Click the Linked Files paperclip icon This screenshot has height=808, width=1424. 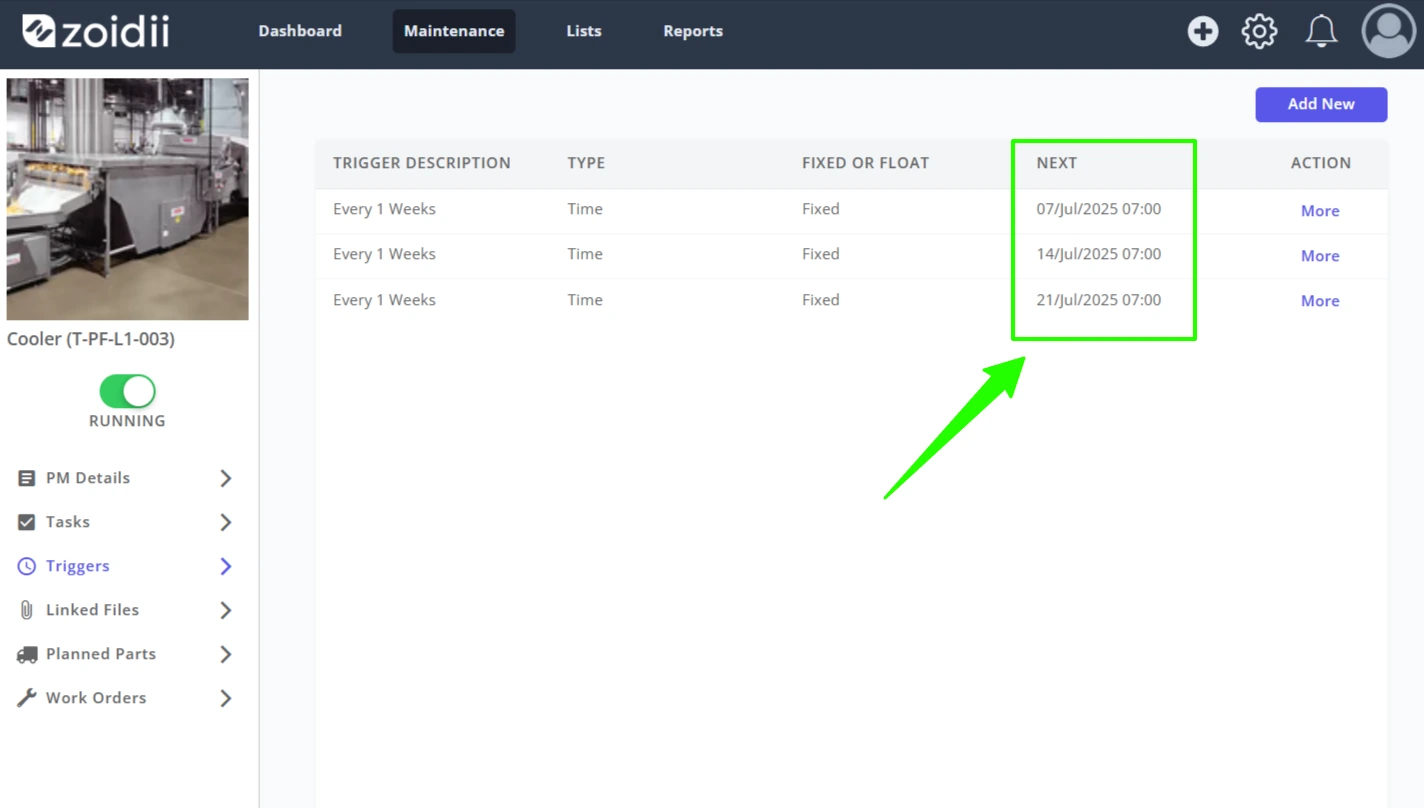tap(27, 610)
